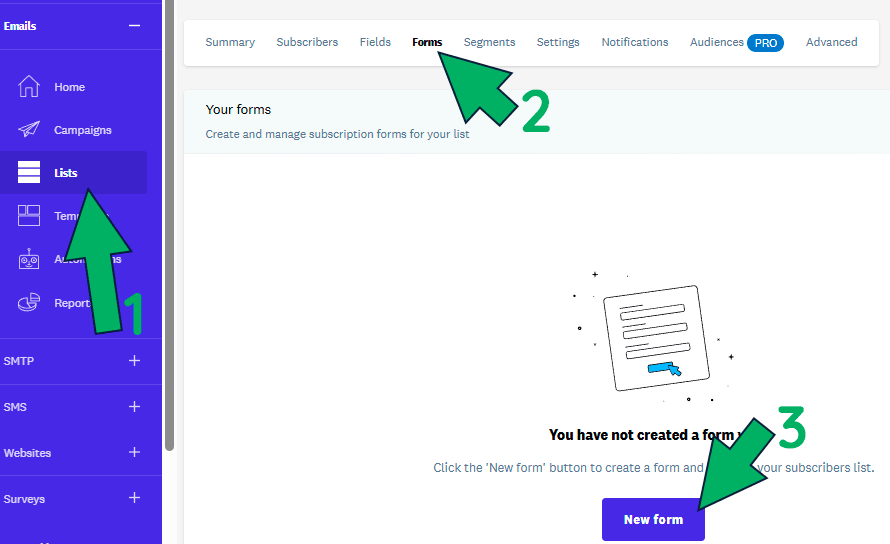Expand the SMS section
Screen dimensions: 890x544
(x=134, y=407)
